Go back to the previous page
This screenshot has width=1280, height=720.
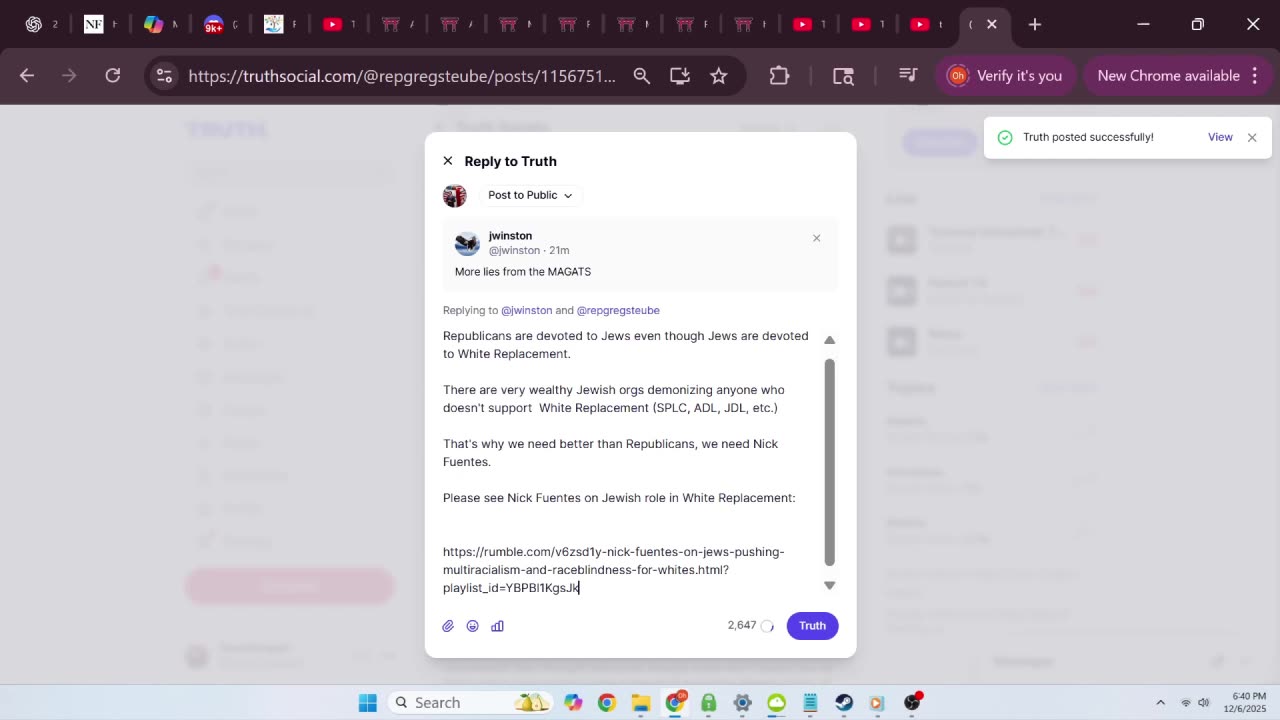(x=27, y=76)
